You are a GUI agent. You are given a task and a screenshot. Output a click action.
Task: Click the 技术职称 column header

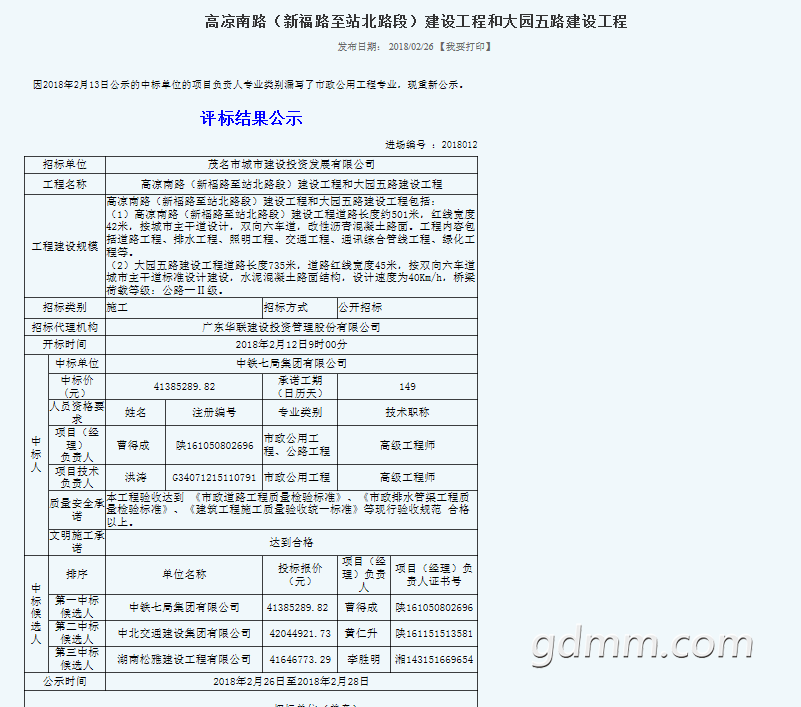[x=407, y=412]
